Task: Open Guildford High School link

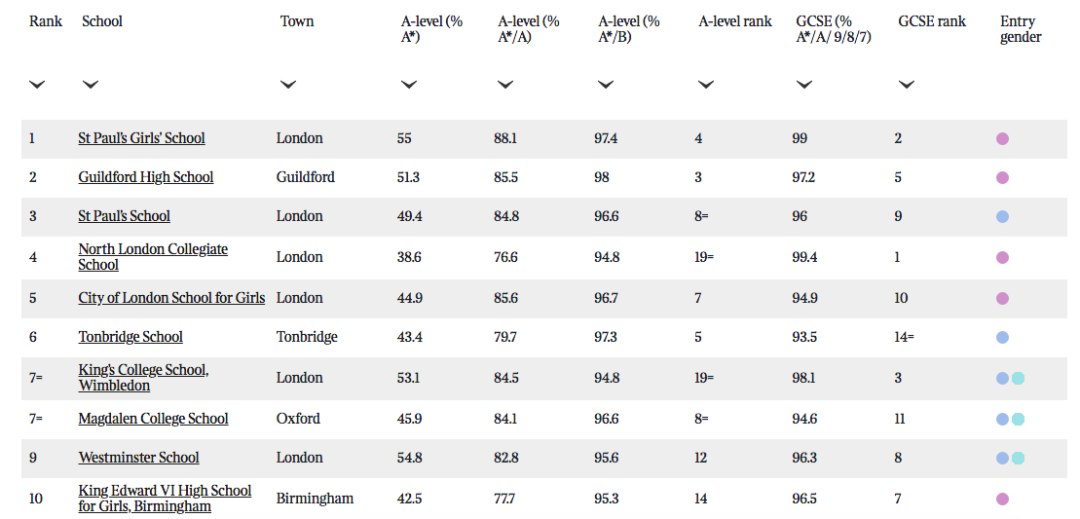Action: click(x=146, y=178)
